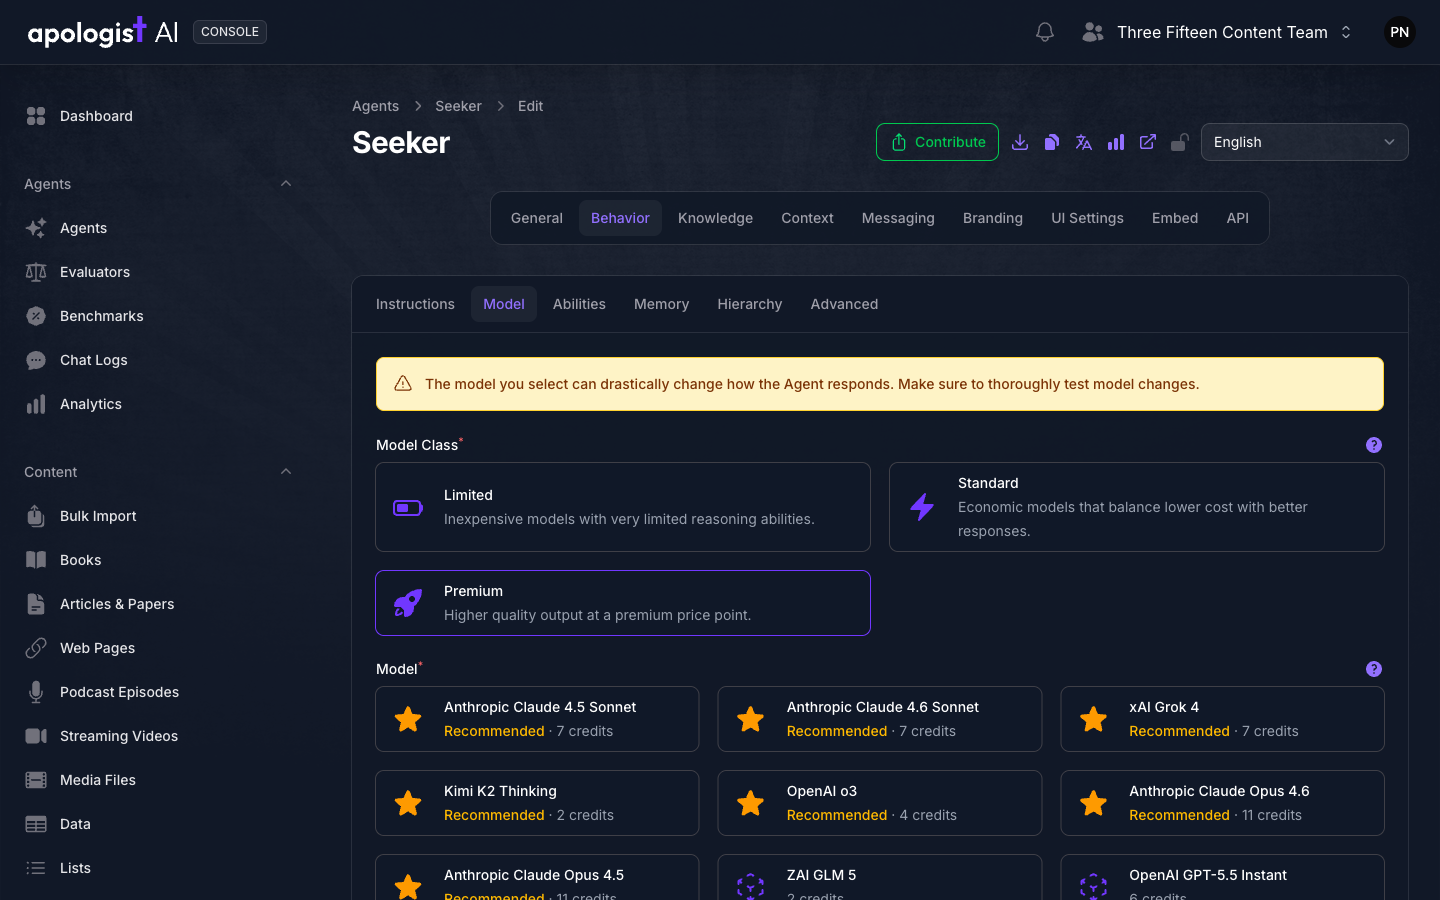Select the Standard model class
This screenshot has height=900, width=1440.
1137,507
